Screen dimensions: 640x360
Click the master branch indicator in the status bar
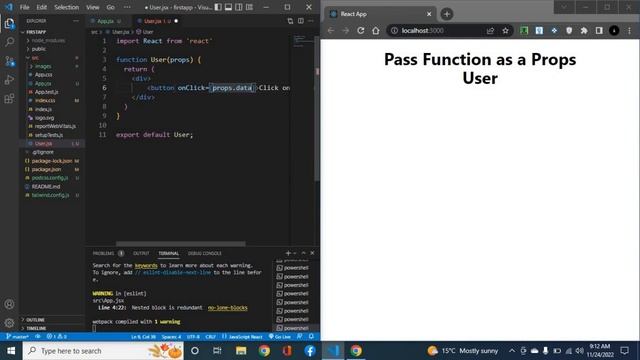(x=17, y=337)
